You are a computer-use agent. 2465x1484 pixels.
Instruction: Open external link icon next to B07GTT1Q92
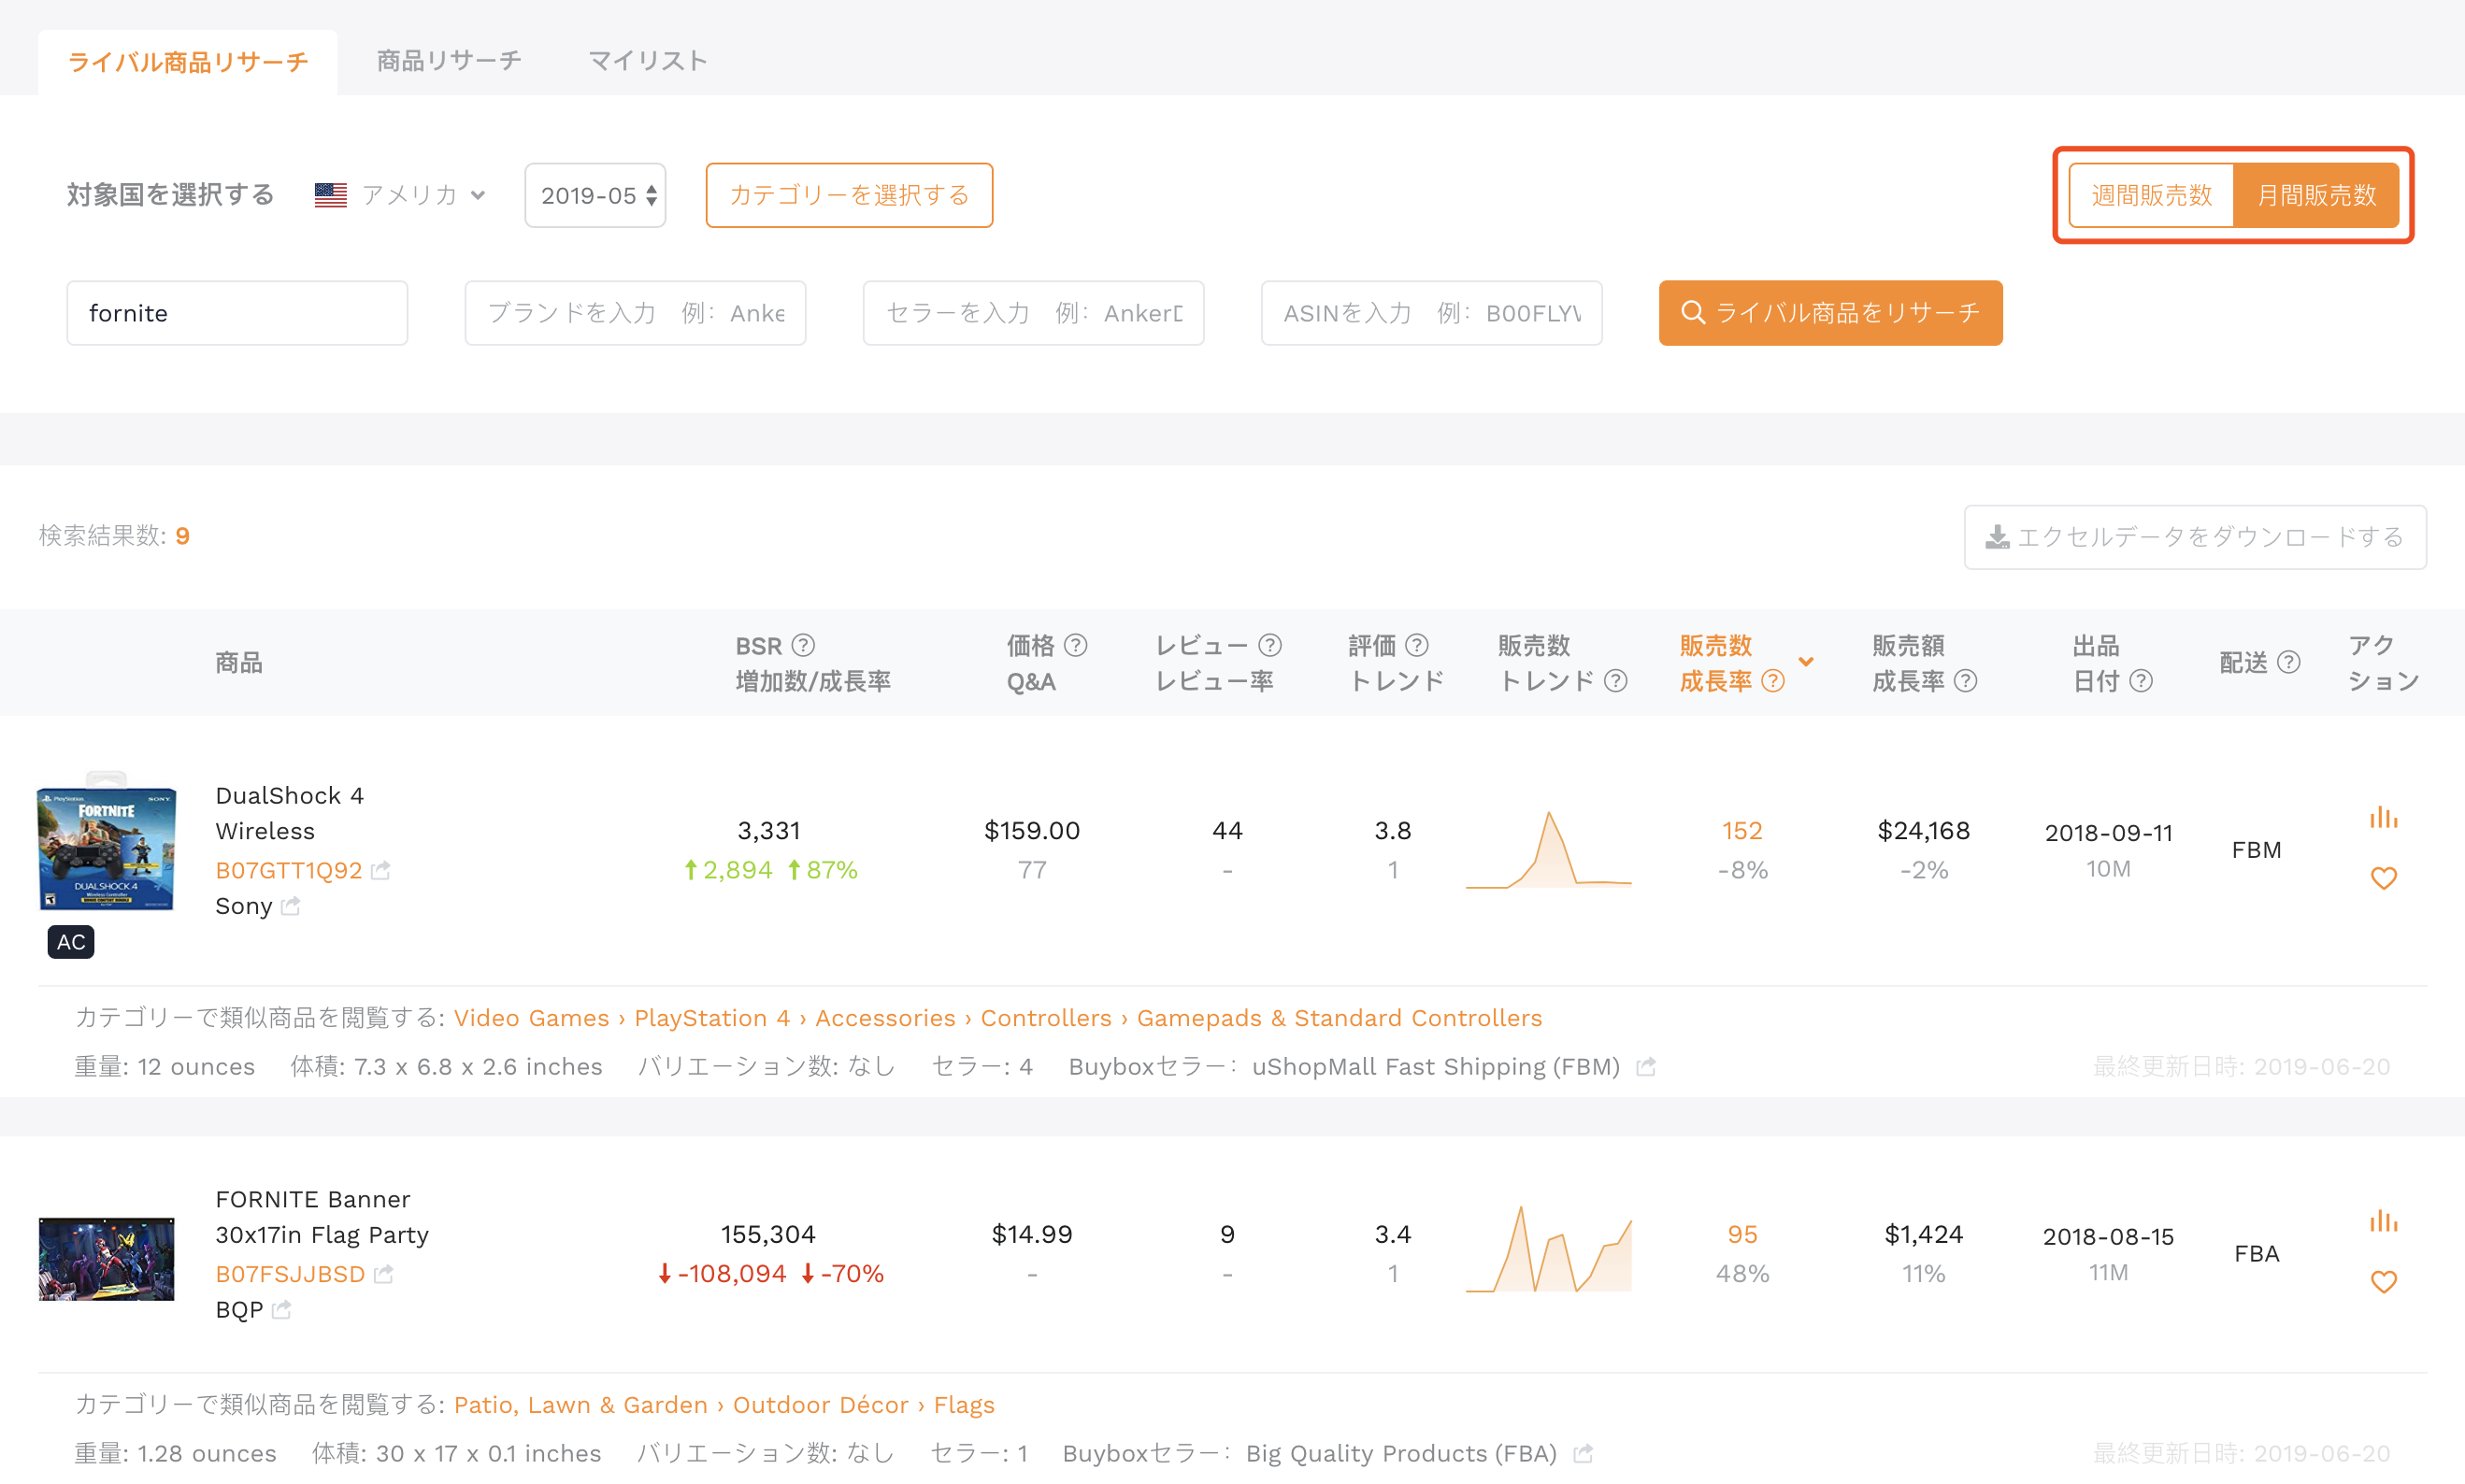381,870
